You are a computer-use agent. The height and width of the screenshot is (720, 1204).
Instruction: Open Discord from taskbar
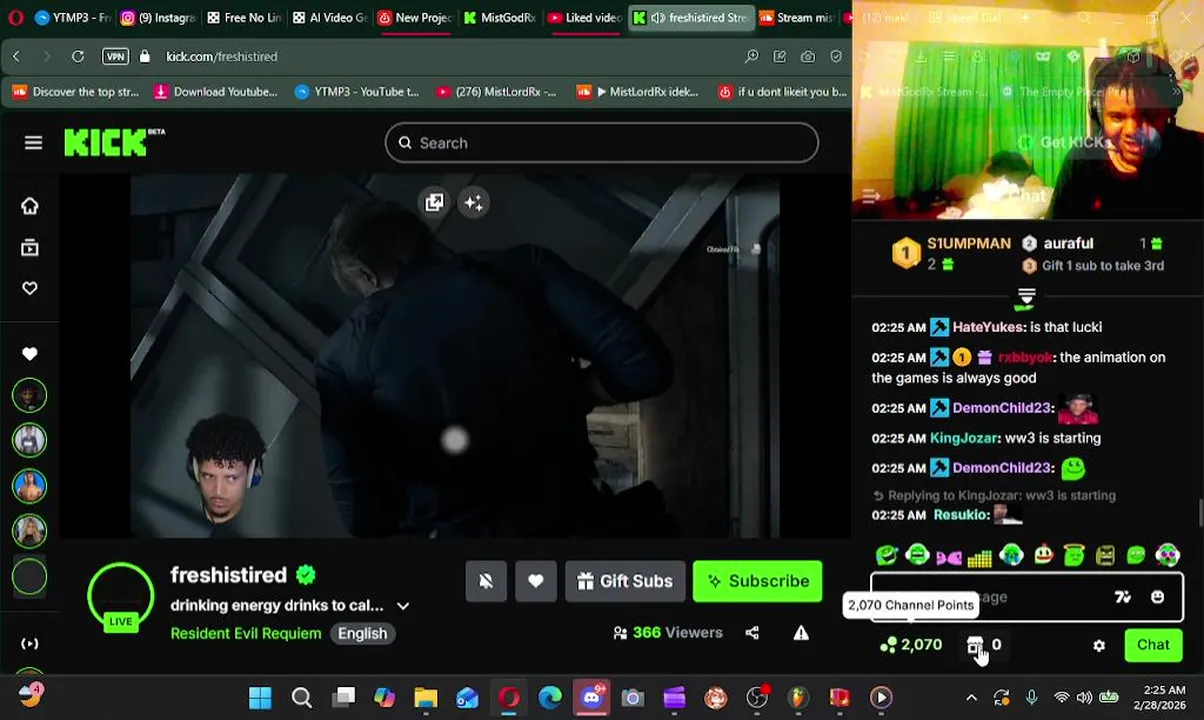(x=591, y=697)
